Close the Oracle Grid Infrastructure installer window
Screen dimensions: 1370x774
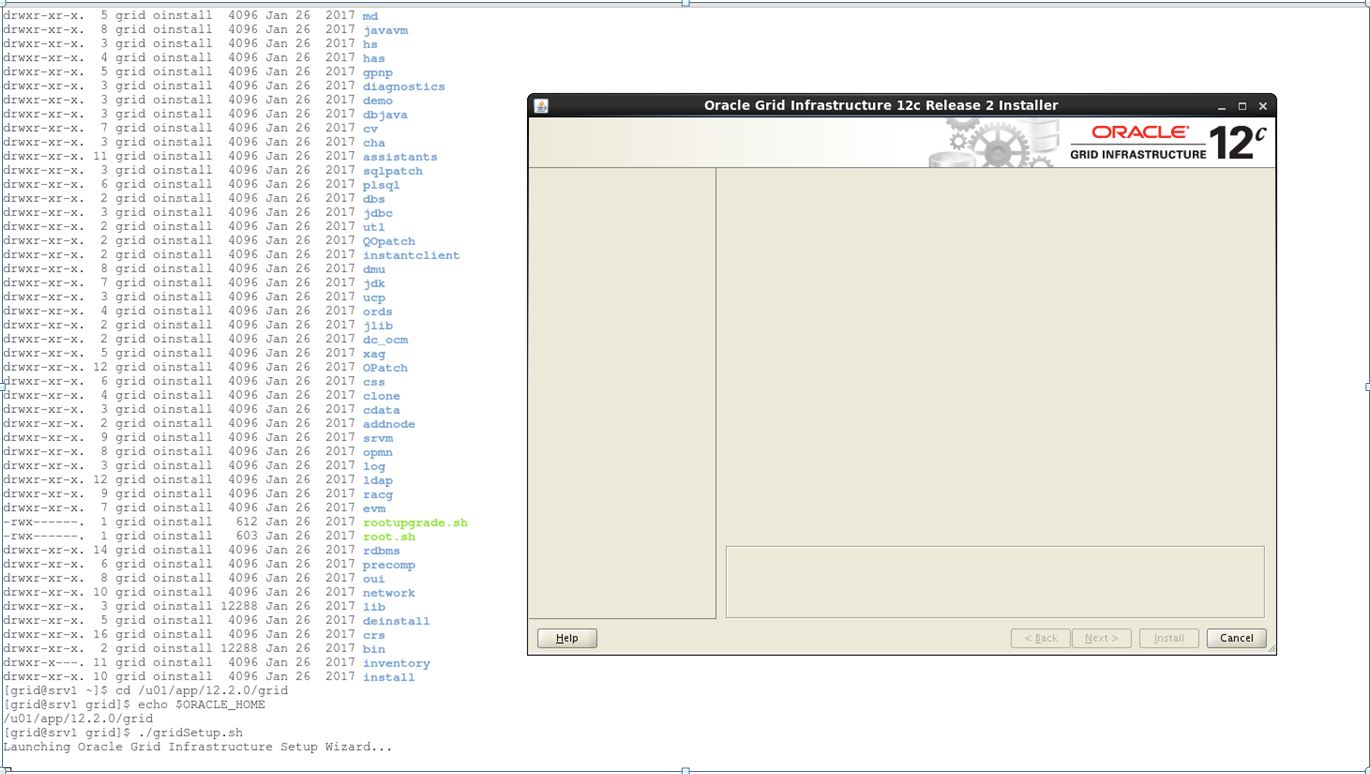[x=1263, y=106]
